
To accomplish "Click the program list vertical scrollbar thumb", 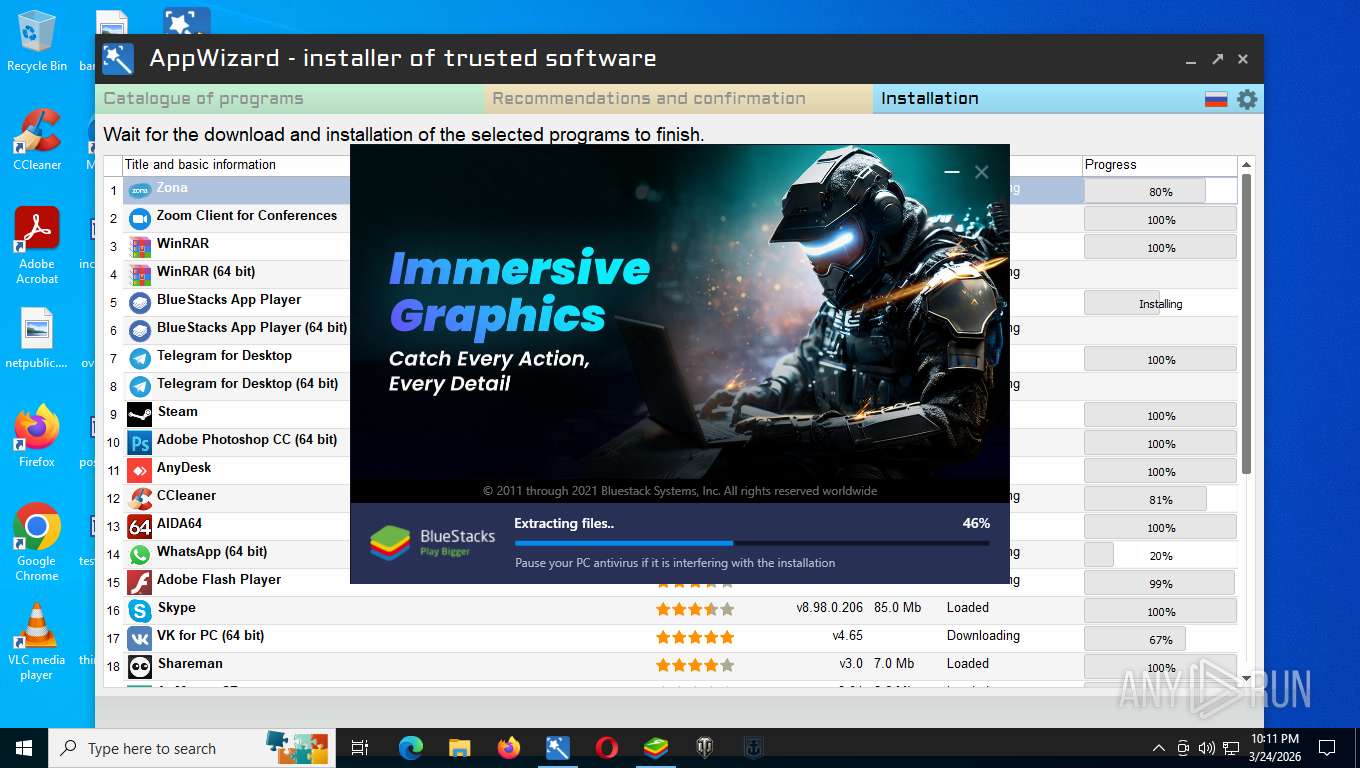I will pyautogui.click(x=1246, y=324).
